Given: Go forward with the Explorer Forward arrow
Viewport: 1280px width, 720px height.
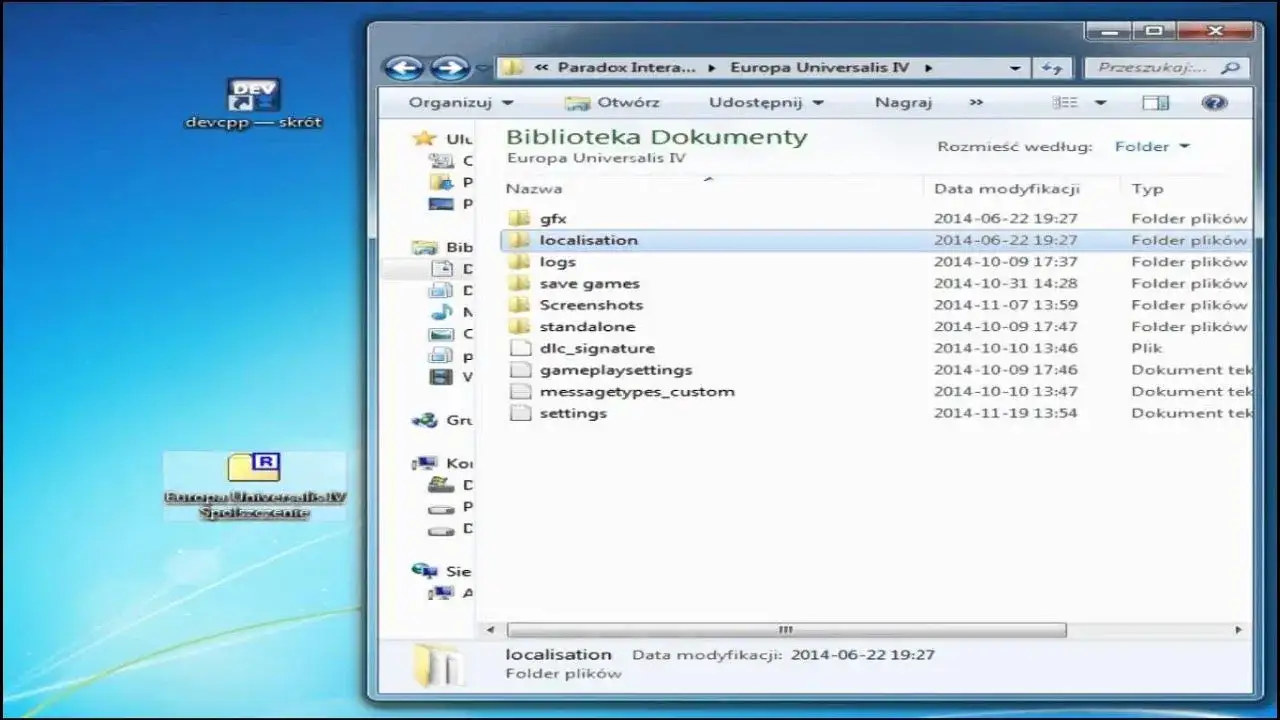Looking at the screenshot, I should tap(449, 68).
